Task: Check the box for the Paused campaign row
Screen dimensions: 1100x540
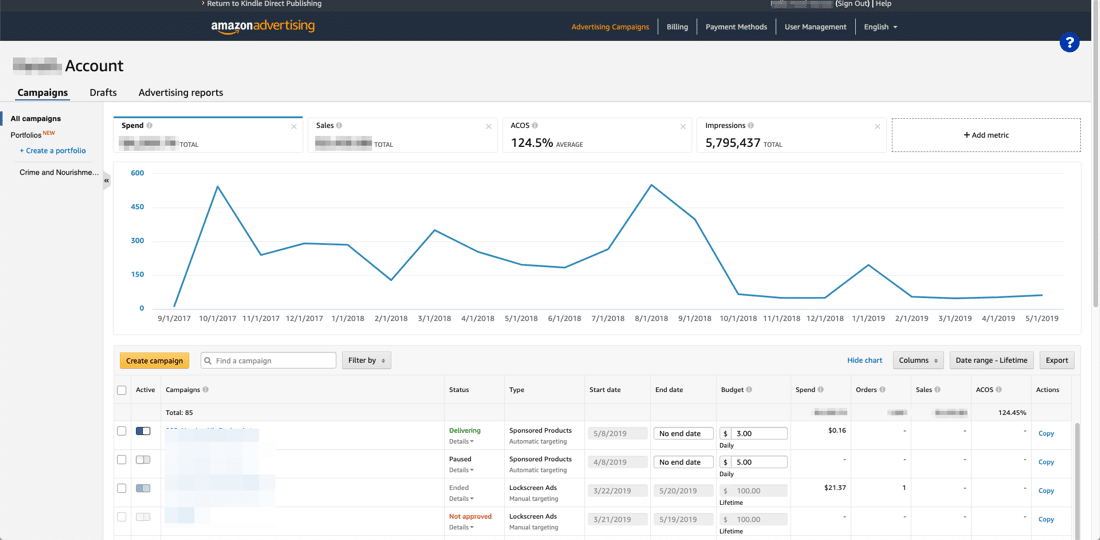Action: coord(121,459)
